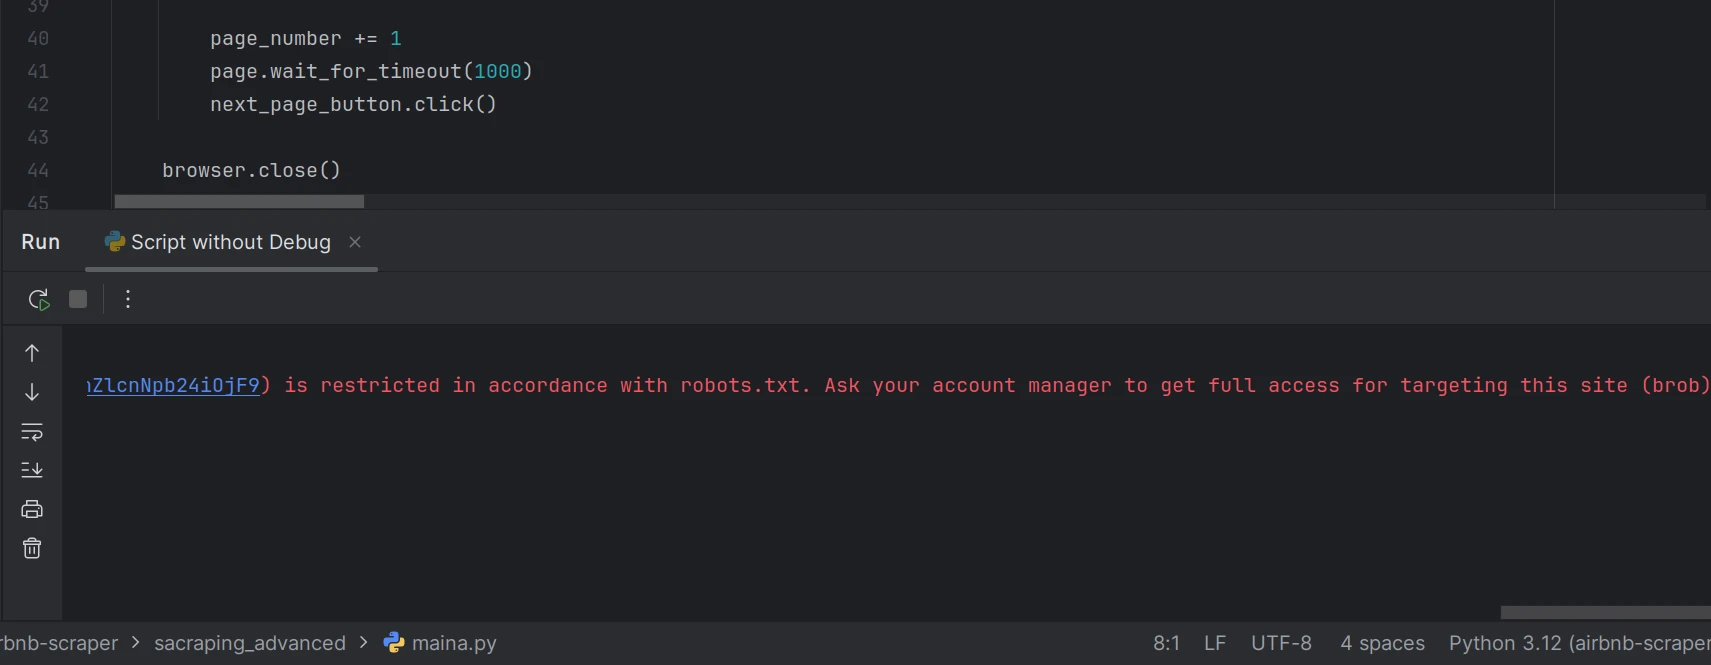Change file encoding from UTF-8

1281,643
